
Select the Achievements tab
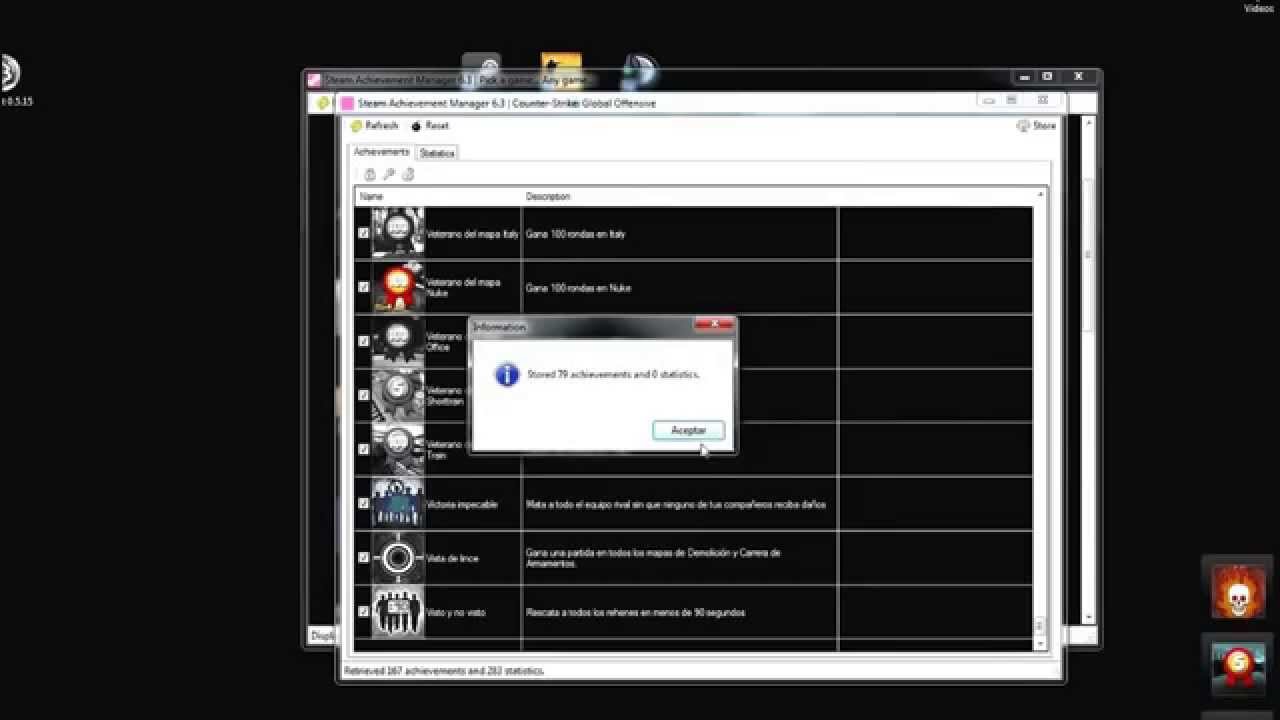coord(381,152)
